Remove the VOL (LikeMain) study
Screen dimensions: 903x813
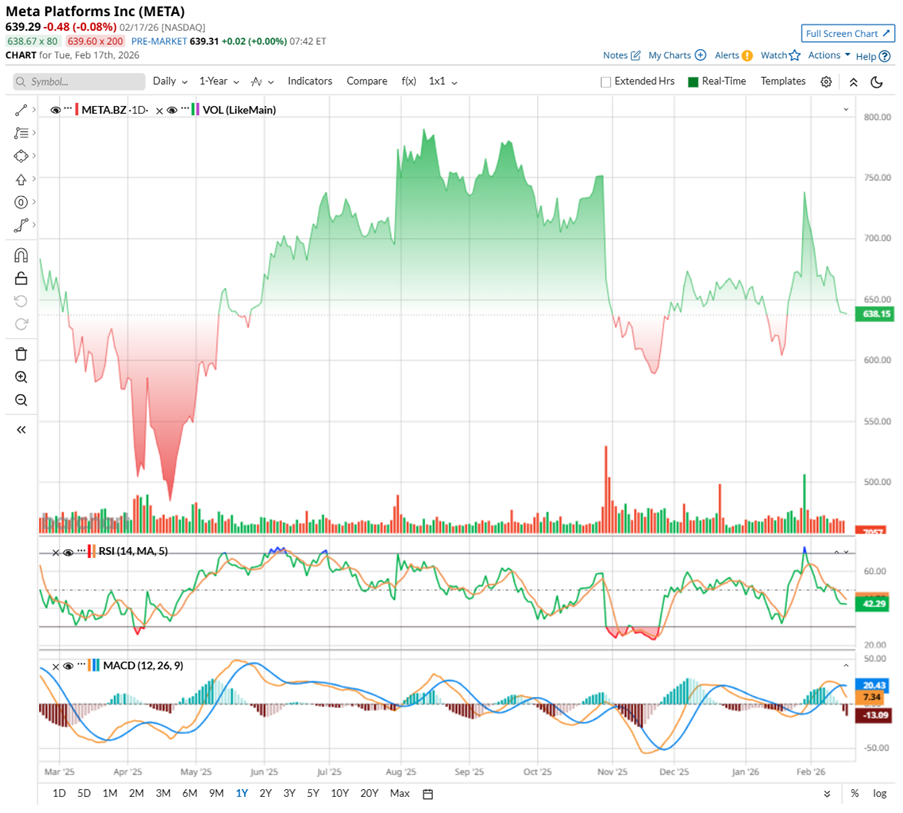coord(160,111)
